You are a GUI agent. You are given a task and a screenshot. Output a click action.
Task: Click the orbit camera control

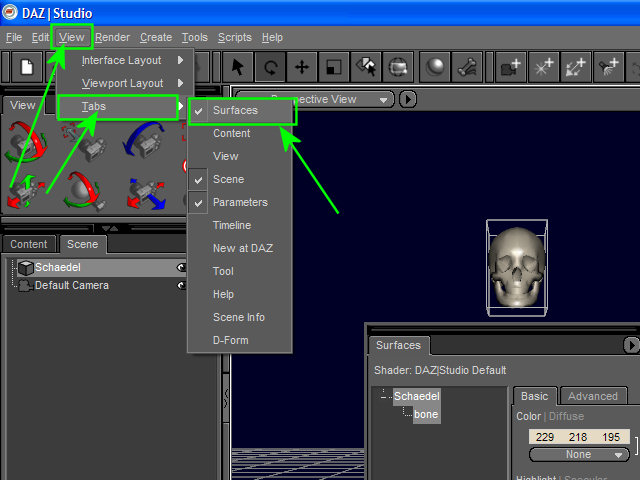pyautogui.click(x=27, y=142)
